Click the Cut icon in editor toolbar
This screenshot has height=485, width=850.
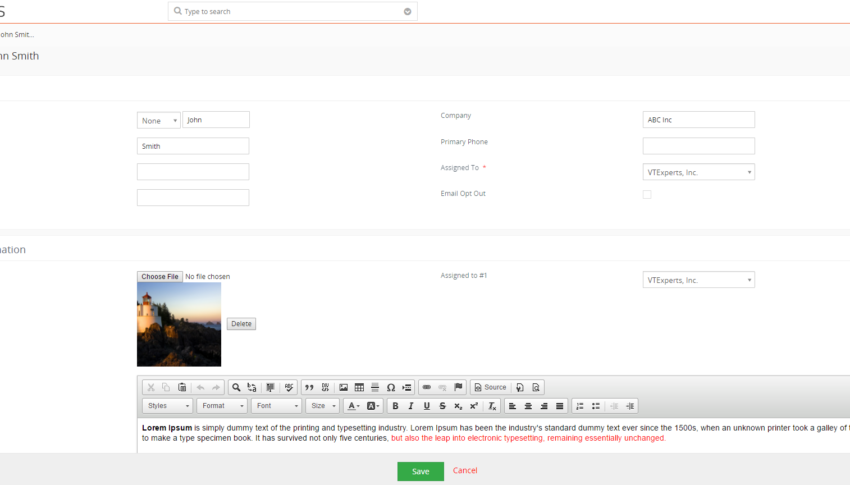point(151,387)
